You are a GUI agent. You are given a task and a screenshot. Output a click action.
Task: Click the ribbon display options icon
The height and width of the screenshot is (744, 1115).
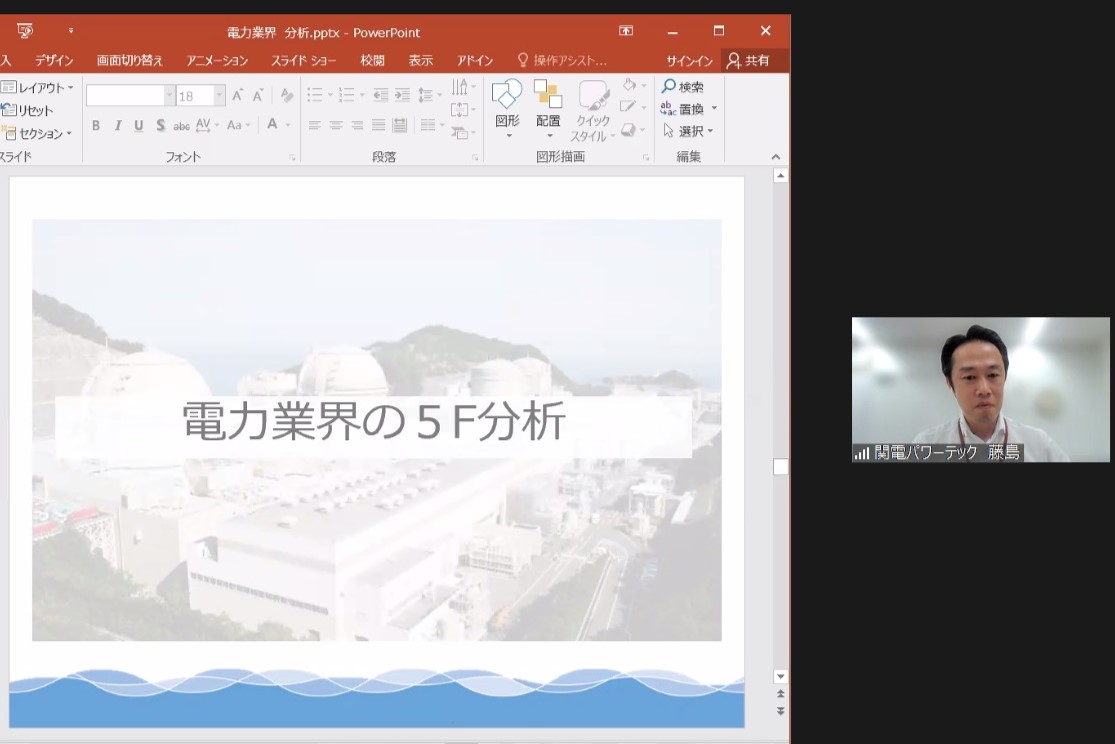pos(626,32)
